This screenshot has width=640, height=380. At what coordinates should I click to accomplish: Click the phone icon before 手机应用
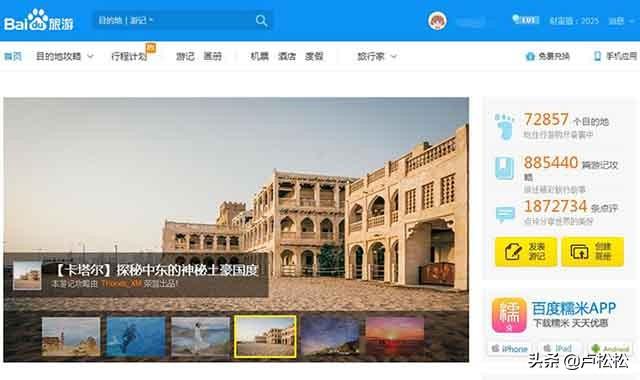[597, 56]
